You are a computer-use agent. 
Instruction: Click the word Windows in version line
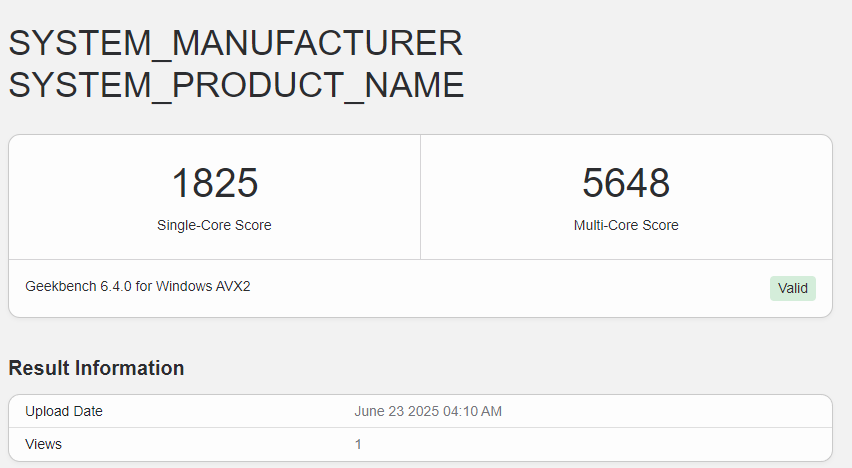(x=184, y=286)
